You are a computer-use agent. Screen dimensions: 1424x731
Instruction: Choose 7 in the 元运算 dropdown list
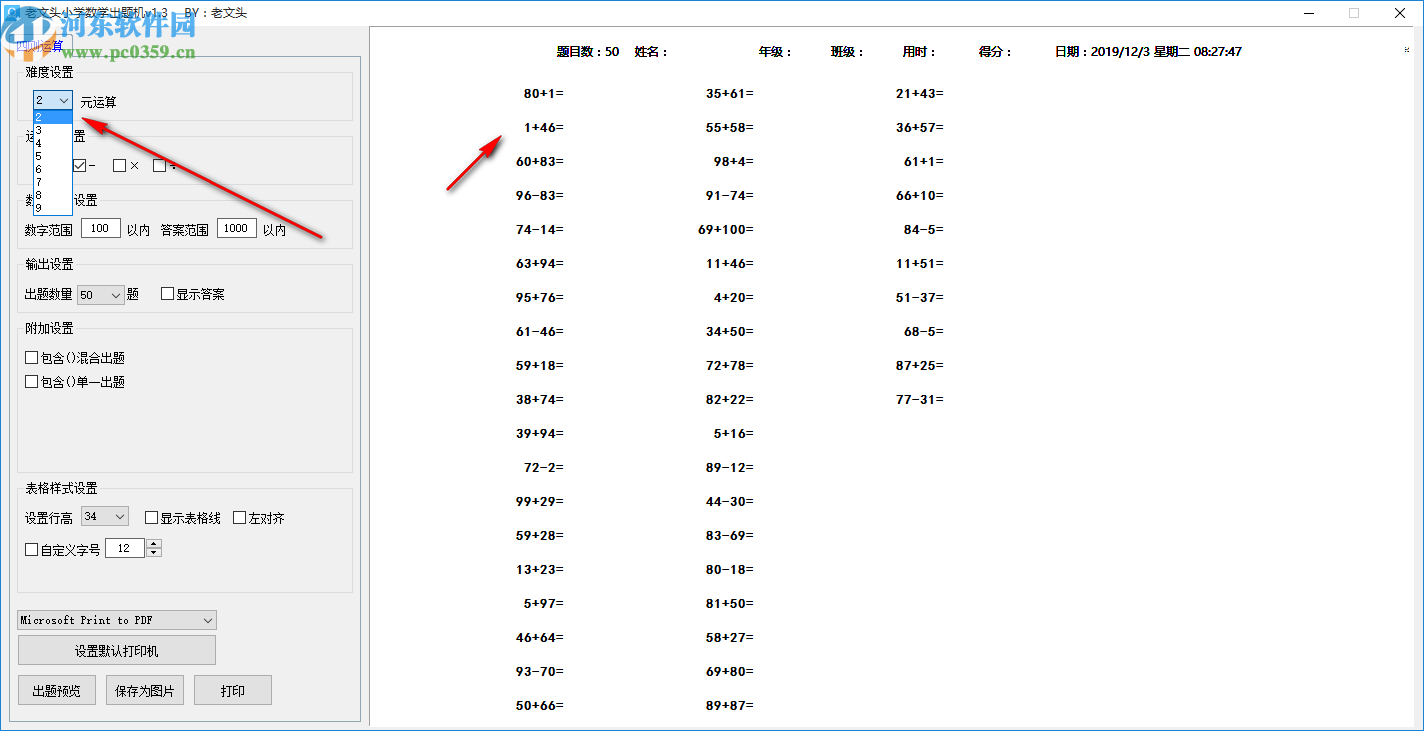[x=53, y=182]
